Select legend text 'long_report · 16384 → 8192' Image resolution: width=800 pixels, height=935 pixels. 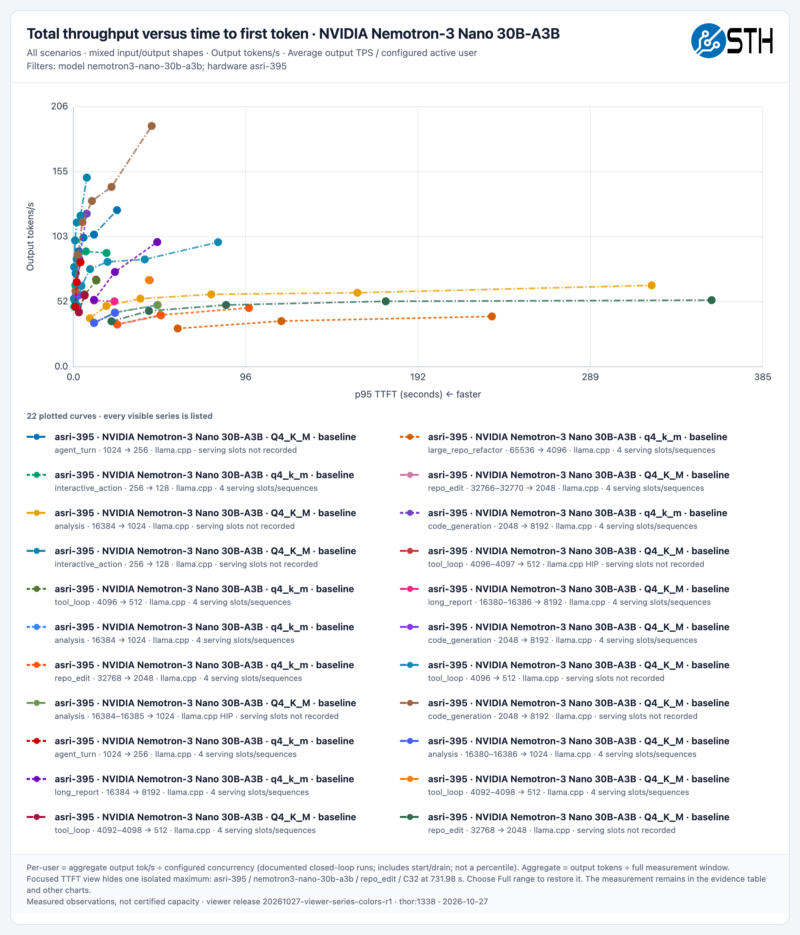[x=107, y=792]
